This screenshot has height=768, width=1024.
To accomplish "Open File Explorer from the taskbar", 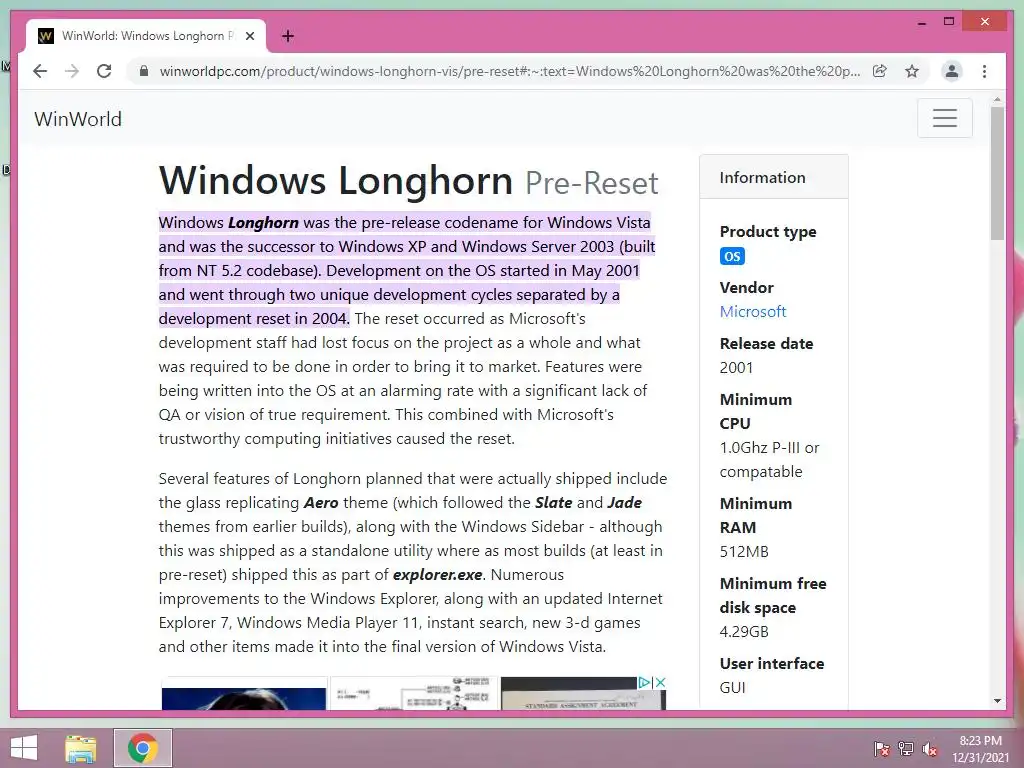I will coord(81,748).
